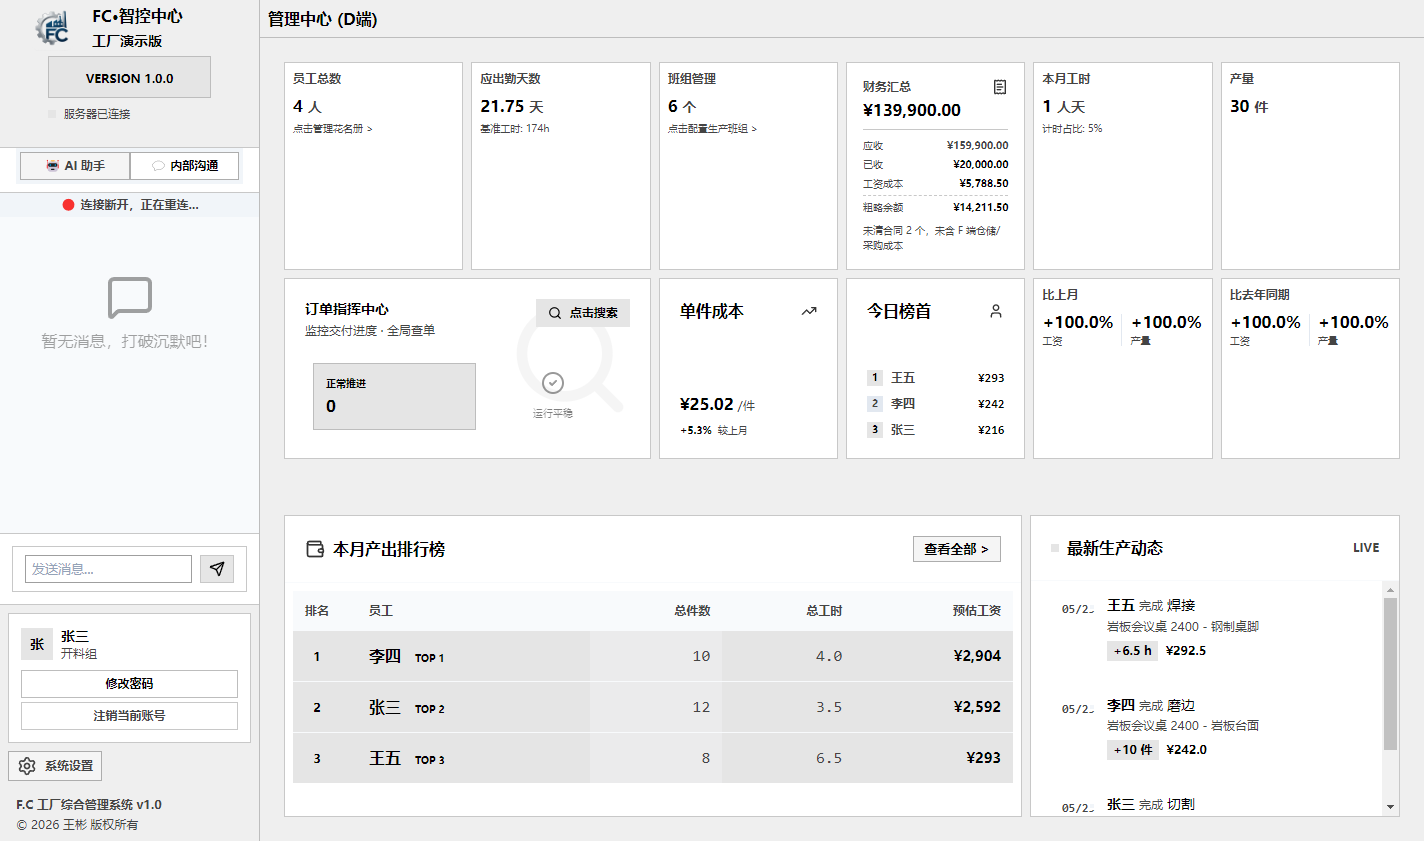Click the 本月工时 card
1424x841 pixels.
1123,166
